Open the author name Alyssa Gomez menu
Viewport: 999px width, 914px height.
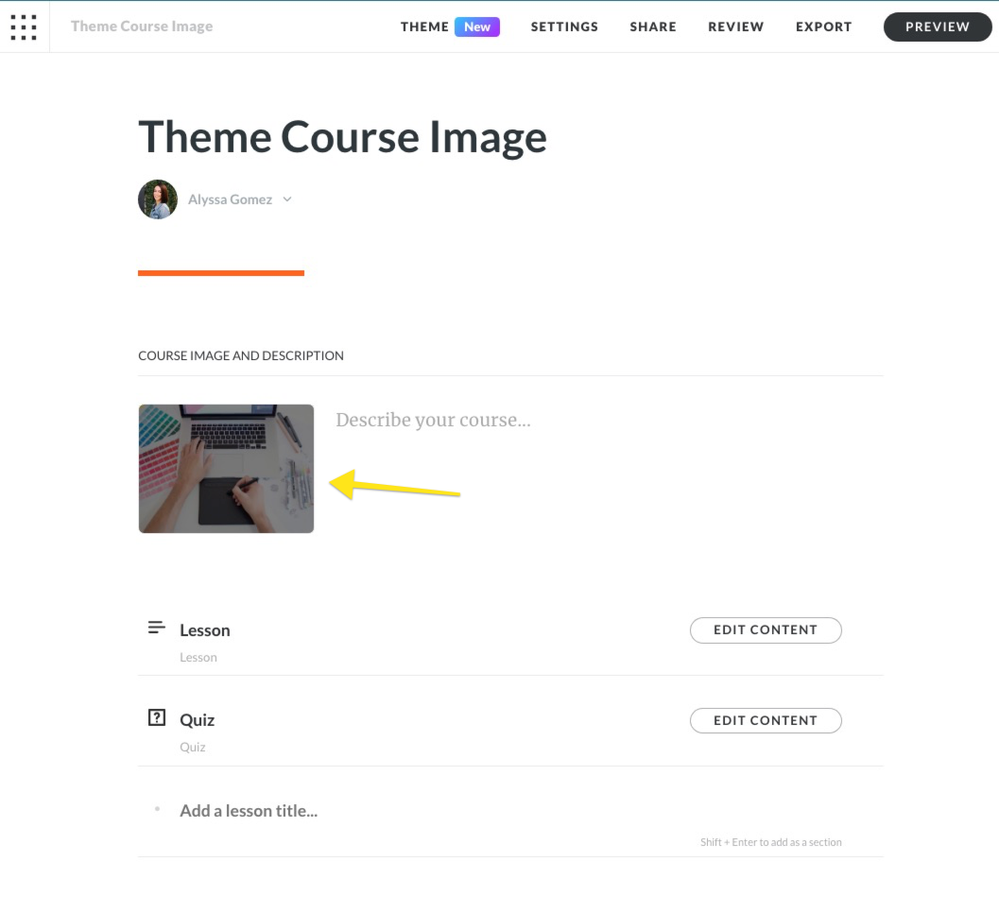tap(230, 200)
